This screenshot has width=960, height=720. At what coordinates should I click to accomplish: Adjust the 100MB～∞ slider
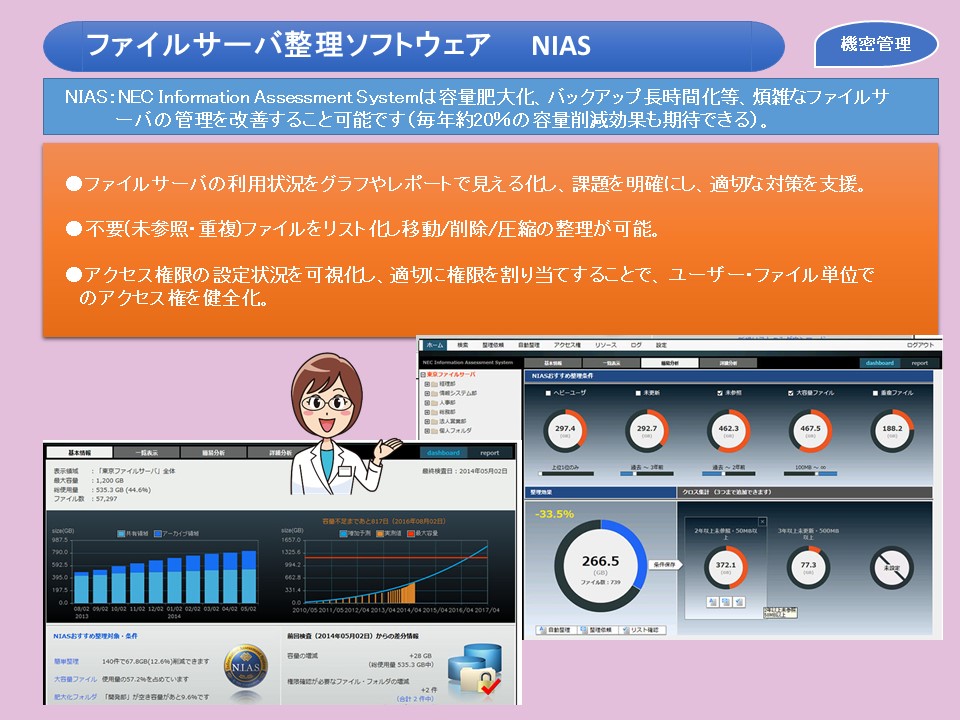coord(810,473)
